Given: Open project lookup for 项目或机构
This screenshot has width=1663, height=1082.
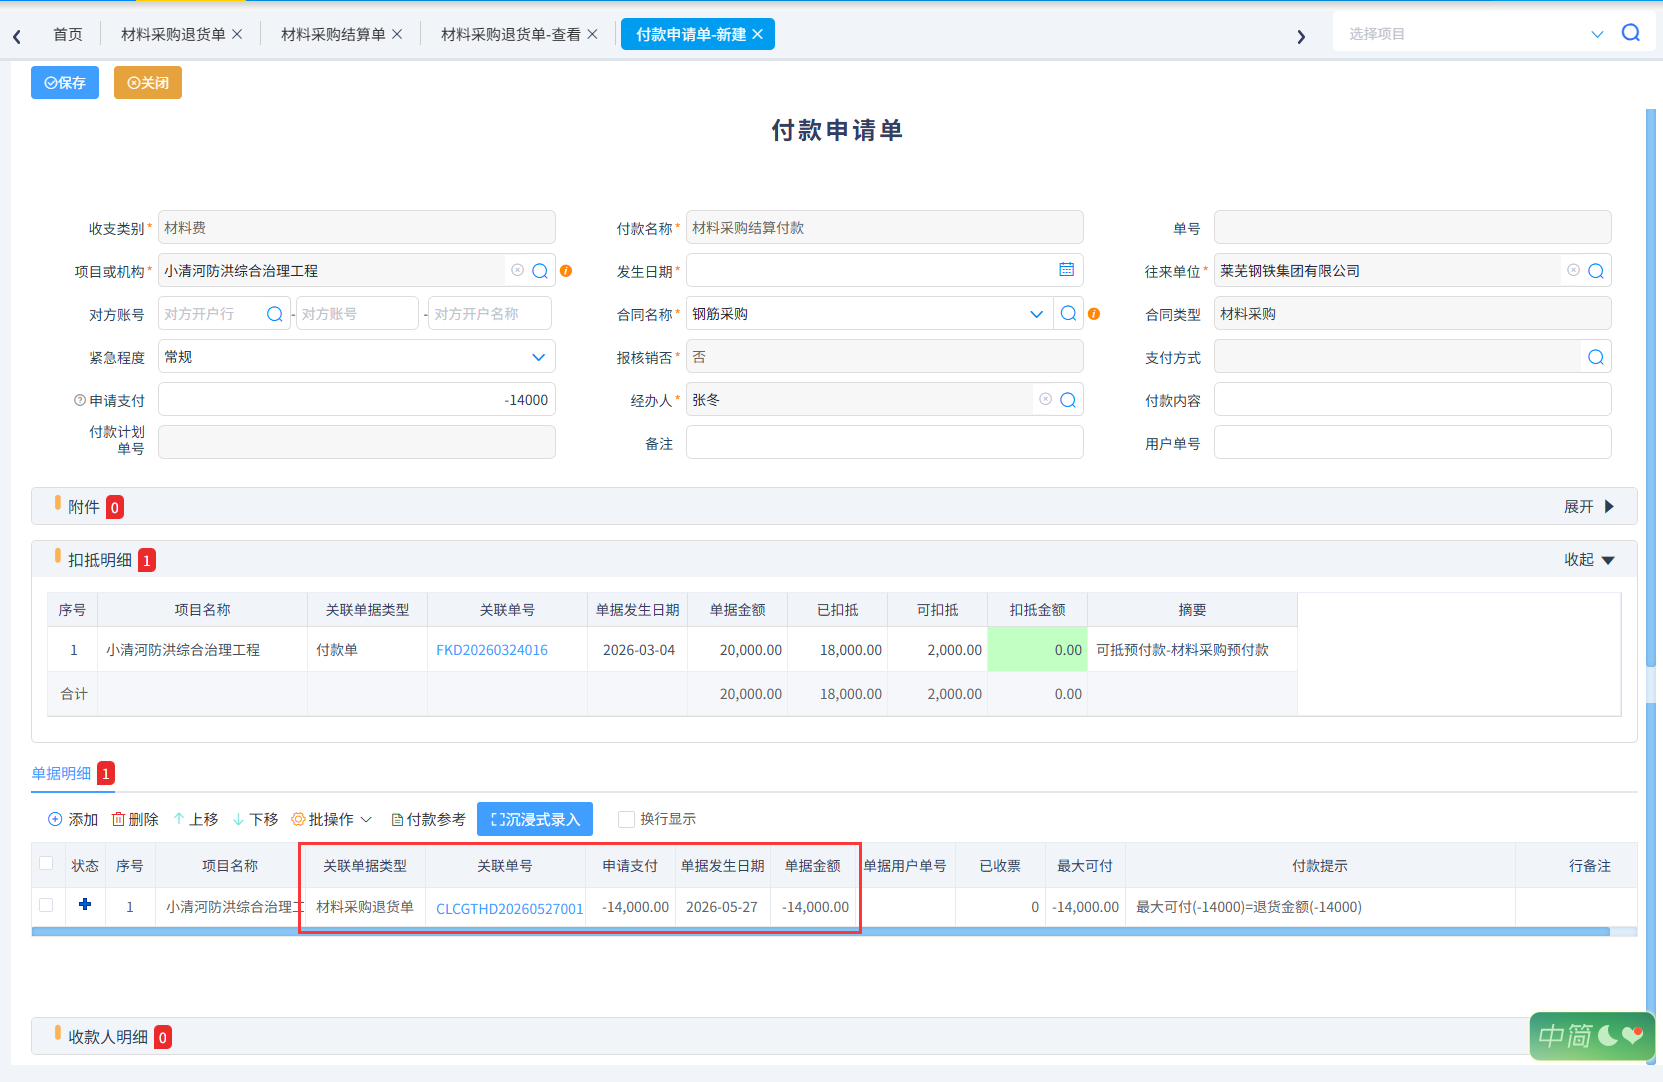Looking at the screenshot, I should [x=540, y=271].
